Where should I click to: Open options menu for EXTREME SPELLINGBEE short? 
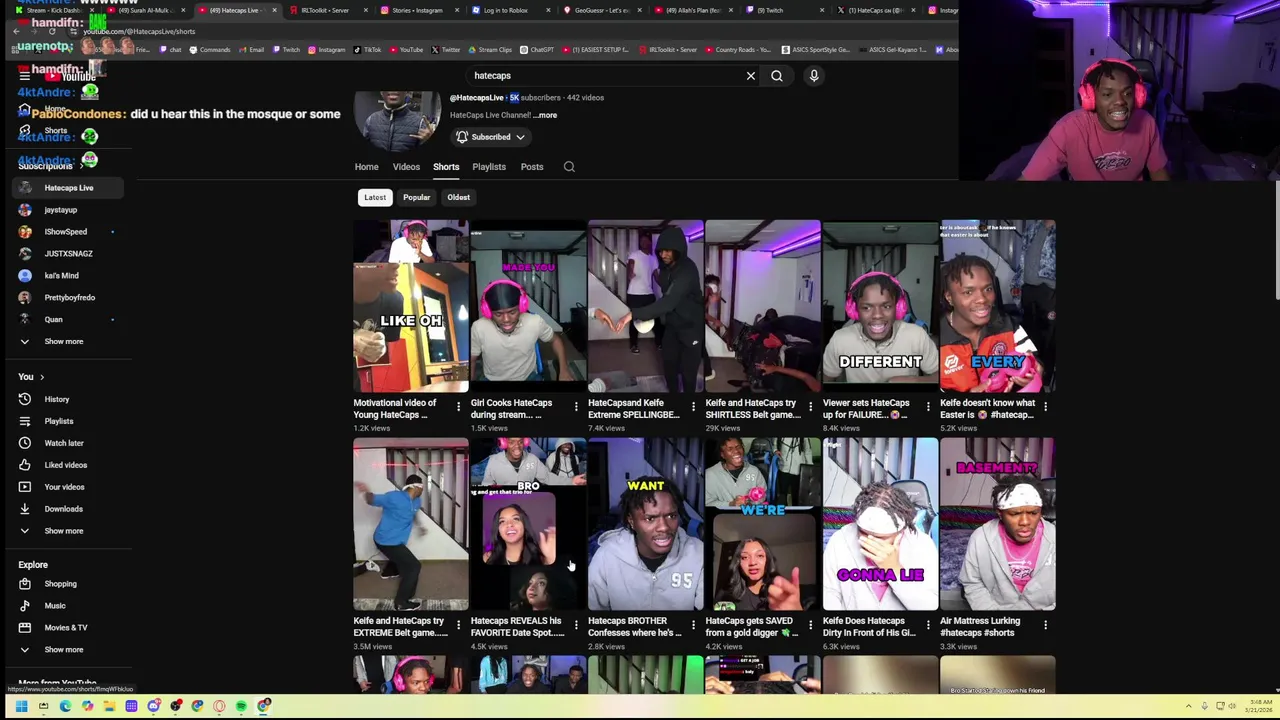click(x=693, y=407)
